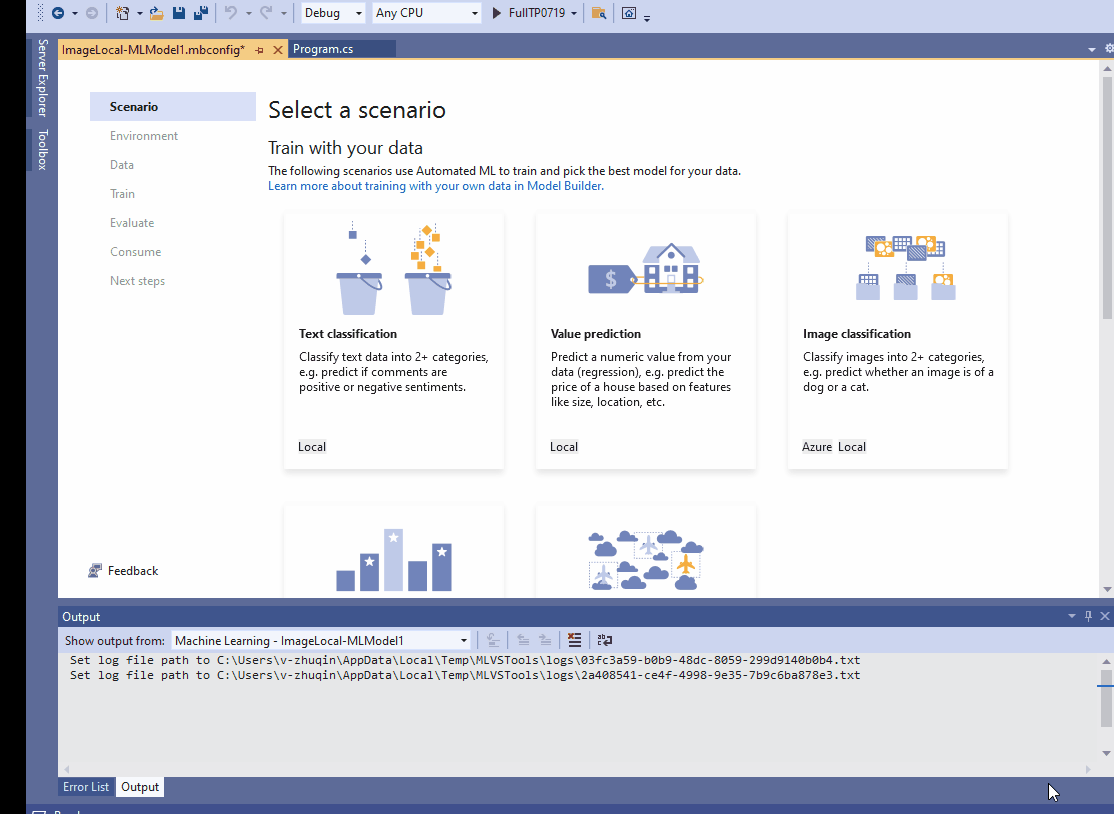Click the scroll down arrow of scenario page

click(1107, 589)
